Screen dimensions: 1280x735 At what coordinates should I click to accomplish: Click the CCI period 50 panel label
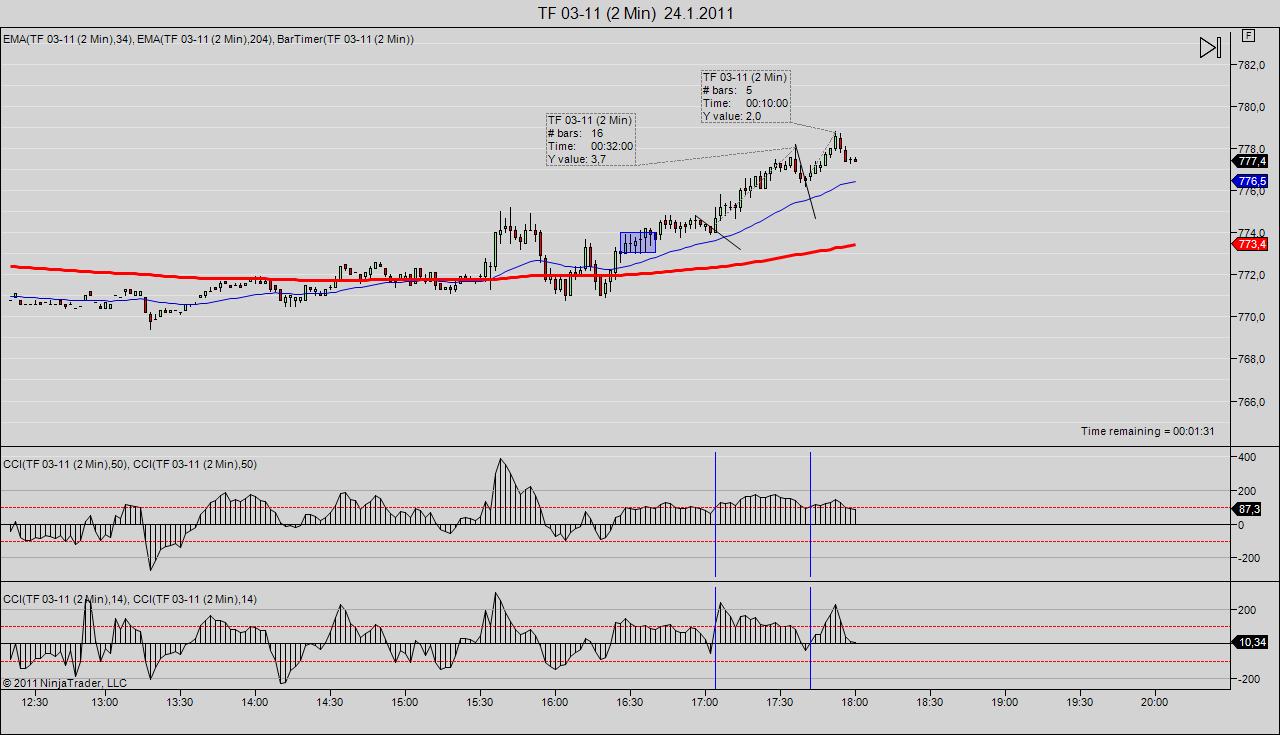(130, 464)
